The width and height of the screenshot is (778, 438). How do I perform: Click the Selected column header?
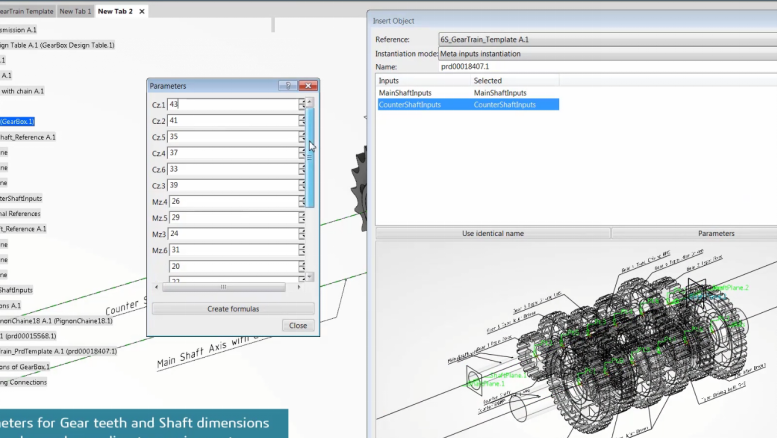pos(515,80)
